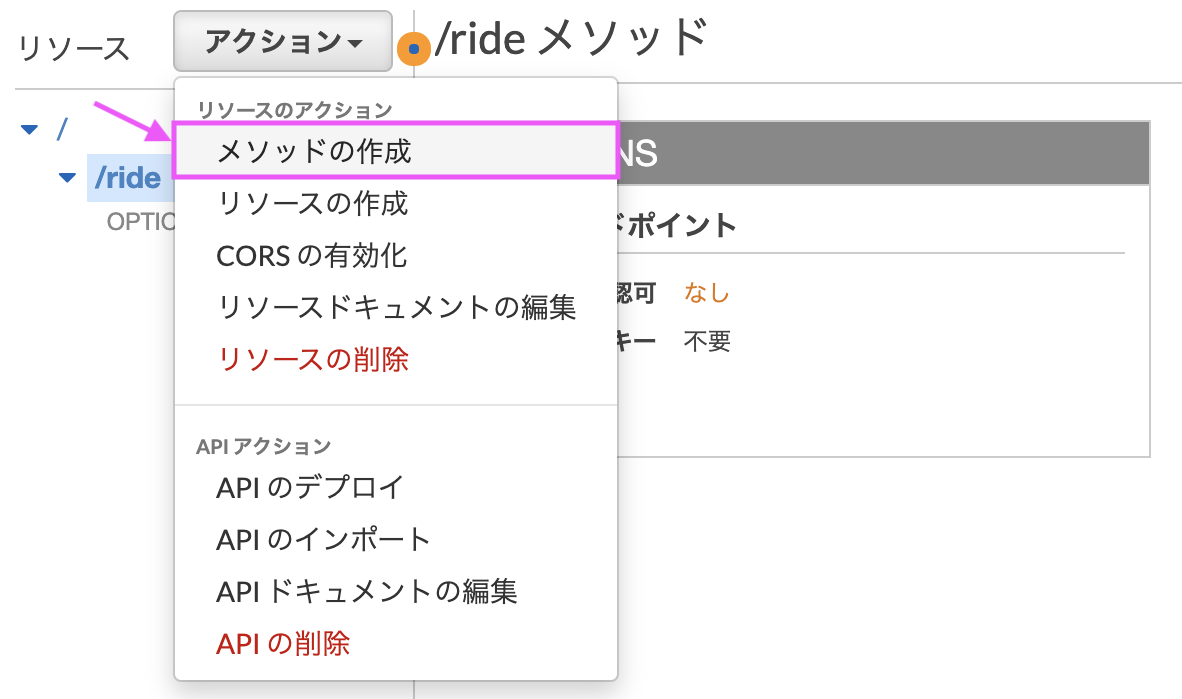Click the orange dot beside /ride title
Image resolution: width=1182 pixels, height=699 pixels.
coord(412,46)
